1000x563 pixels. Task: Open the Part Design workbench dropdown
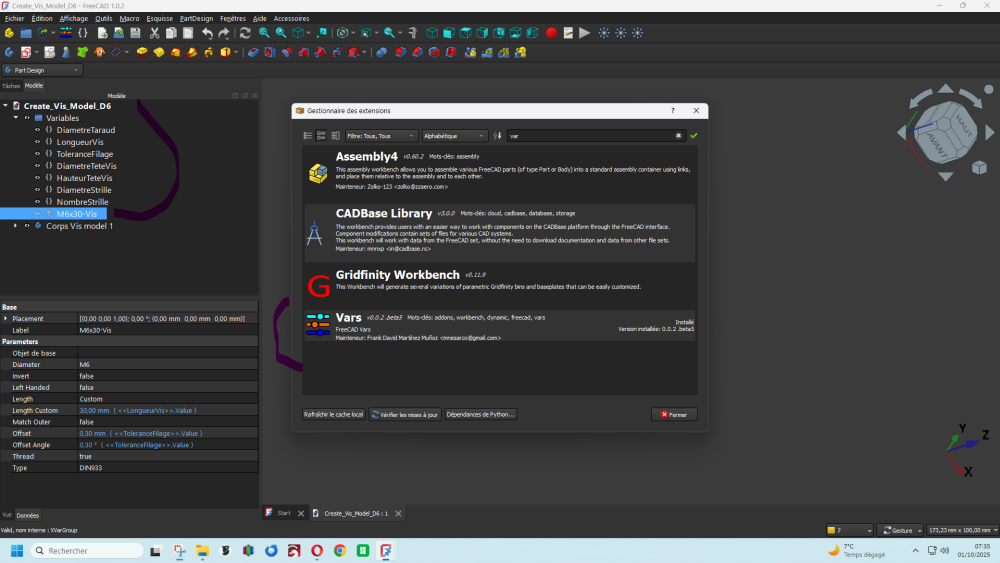42,70
